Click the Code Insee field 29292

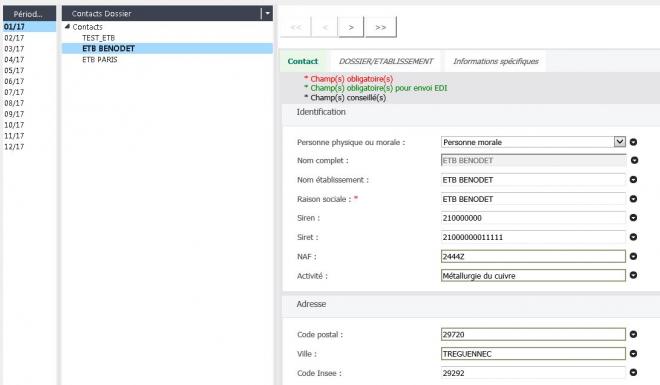533,373
